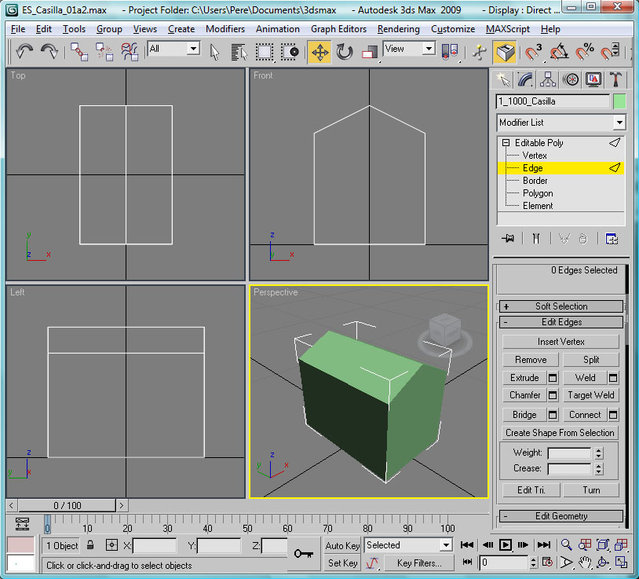This screenshot has height=579, width=639.
Task: Open the selection filter 'All' dropdown
Action: 191,48
